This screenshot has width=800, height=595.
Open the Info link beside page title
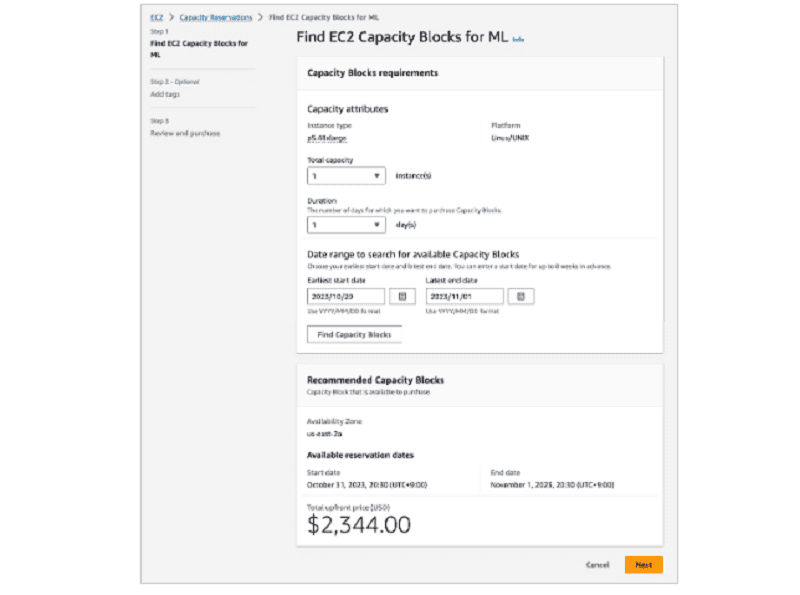click(x=518, y=39)
